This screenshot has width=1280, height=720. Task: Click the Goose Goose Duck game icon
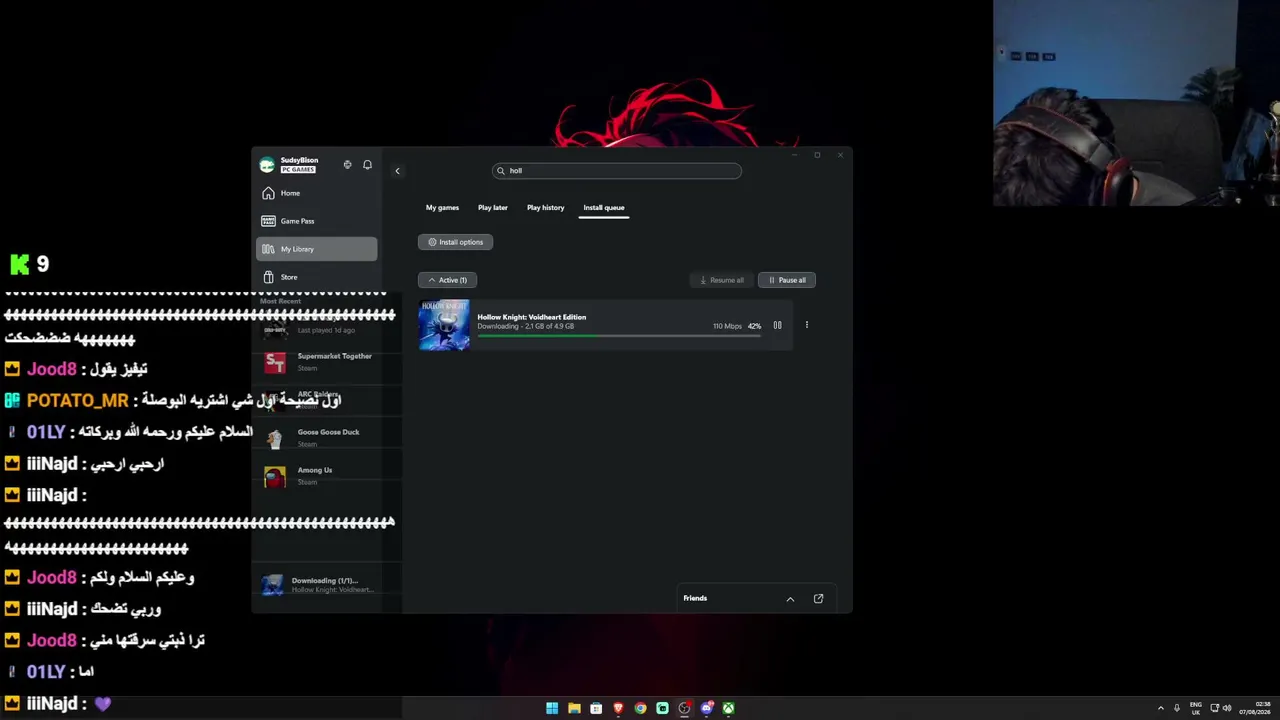tap(275, 438)
